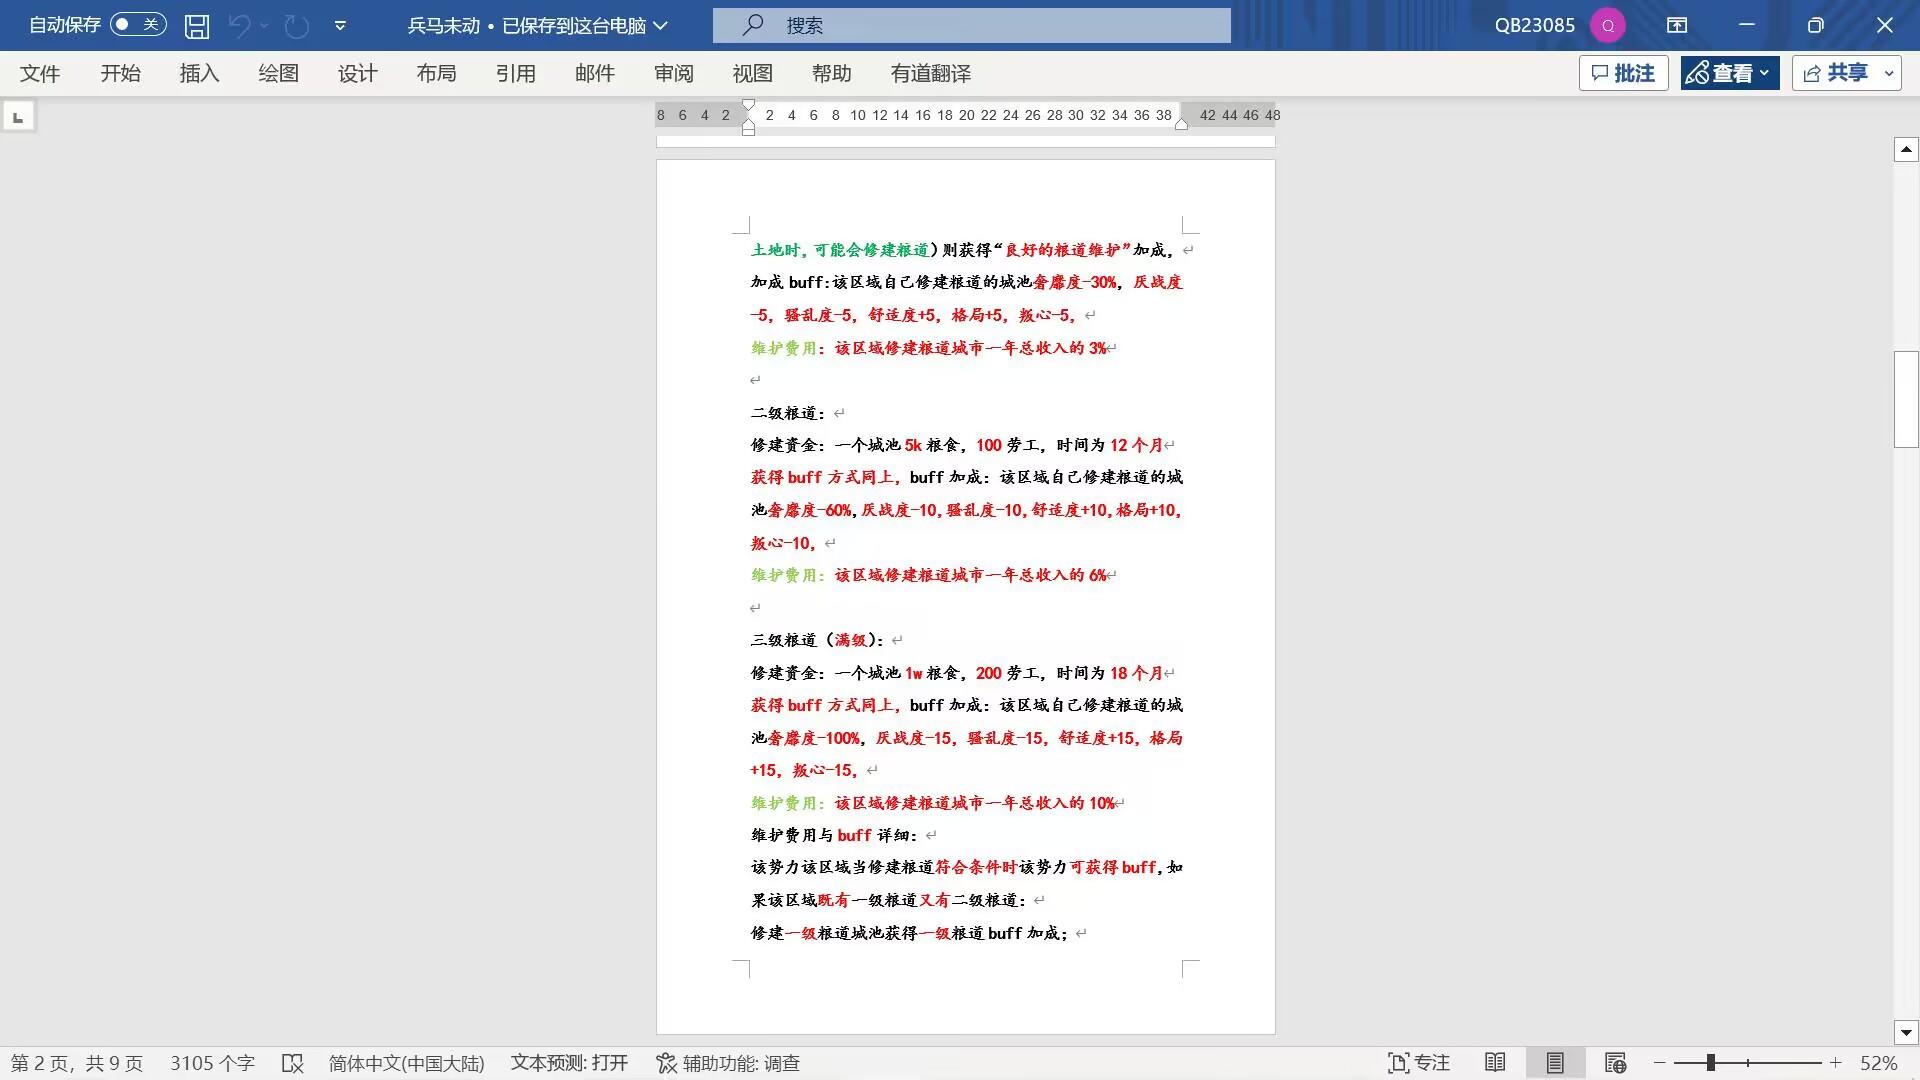This screenshot has height=1080, width=1920.
Task: Click the 共享 share button
Action: (1835, 73)
